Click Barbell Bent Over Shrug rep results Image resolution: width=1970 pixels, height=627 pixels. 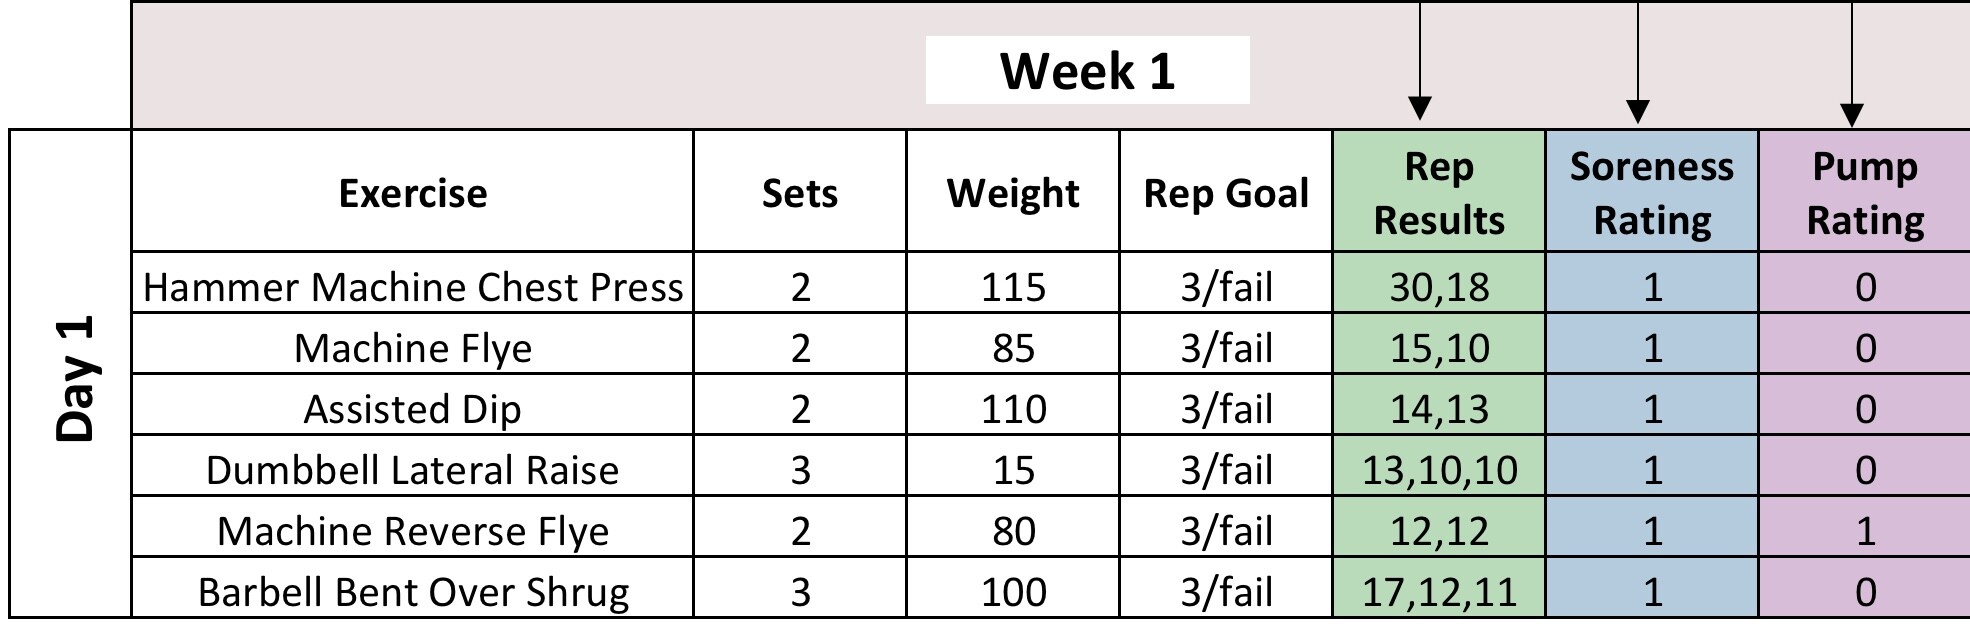(x=1439, y=592)
